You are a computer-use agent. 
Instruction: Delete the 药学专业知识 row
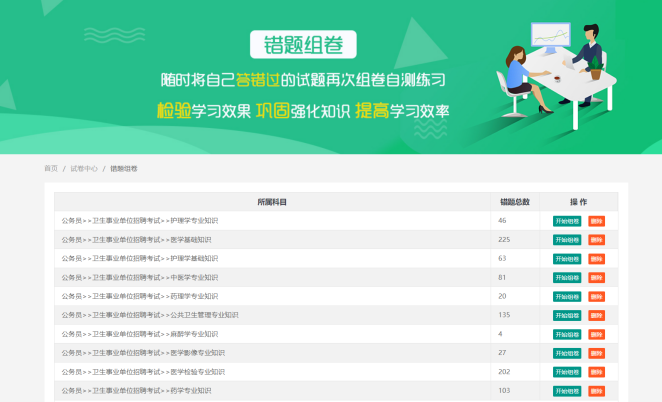coord(596,391)
